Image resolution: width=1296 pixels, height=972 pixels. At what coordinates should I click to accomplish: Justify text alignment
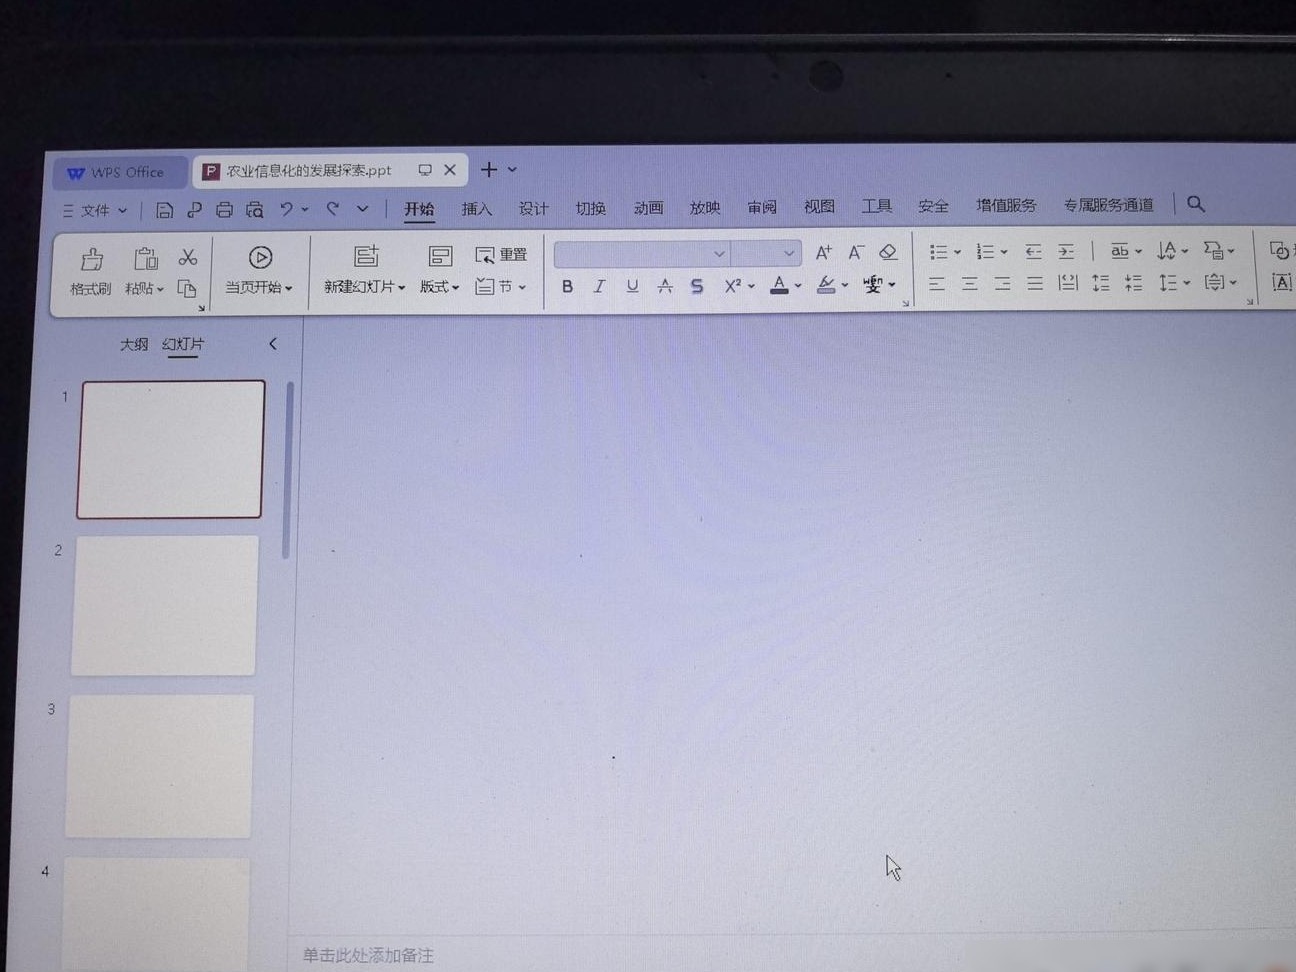1035,284
